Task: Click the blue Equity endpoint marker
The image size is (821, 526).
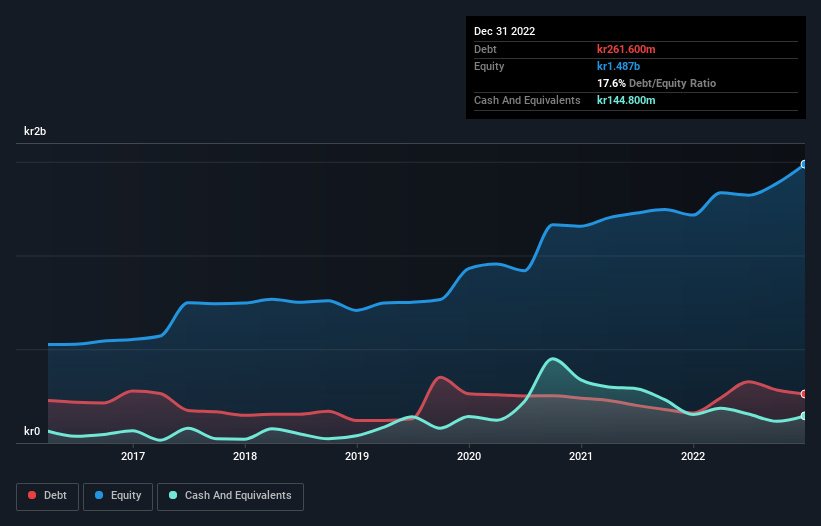Action: (x=804, y=164)
